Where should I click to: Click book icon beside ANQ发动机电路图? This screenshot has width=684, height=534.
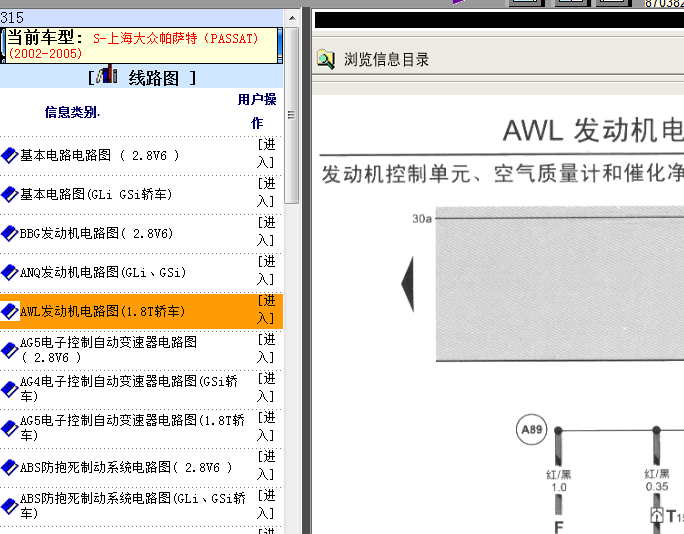[10, 272]
